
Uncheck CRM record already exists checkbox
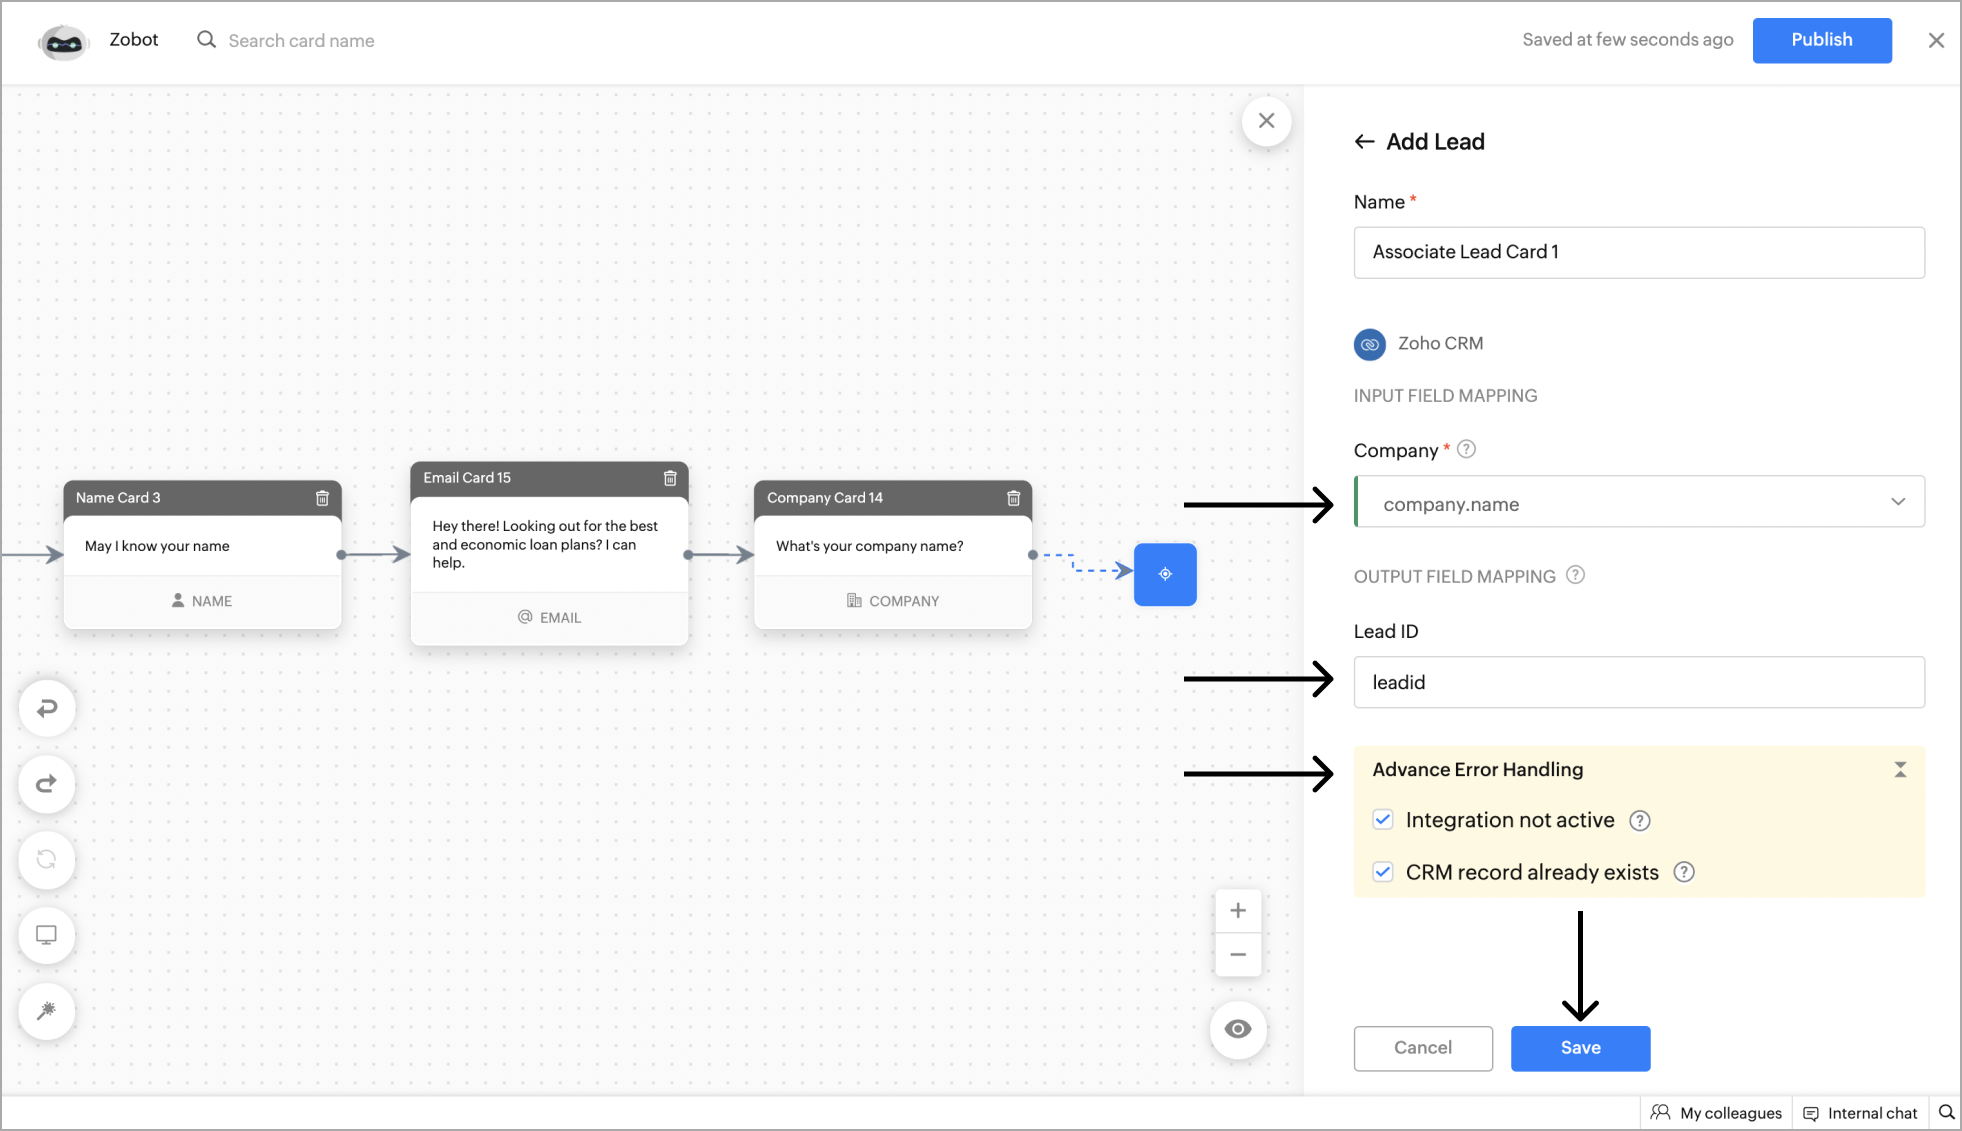[x=1383, y=872]
